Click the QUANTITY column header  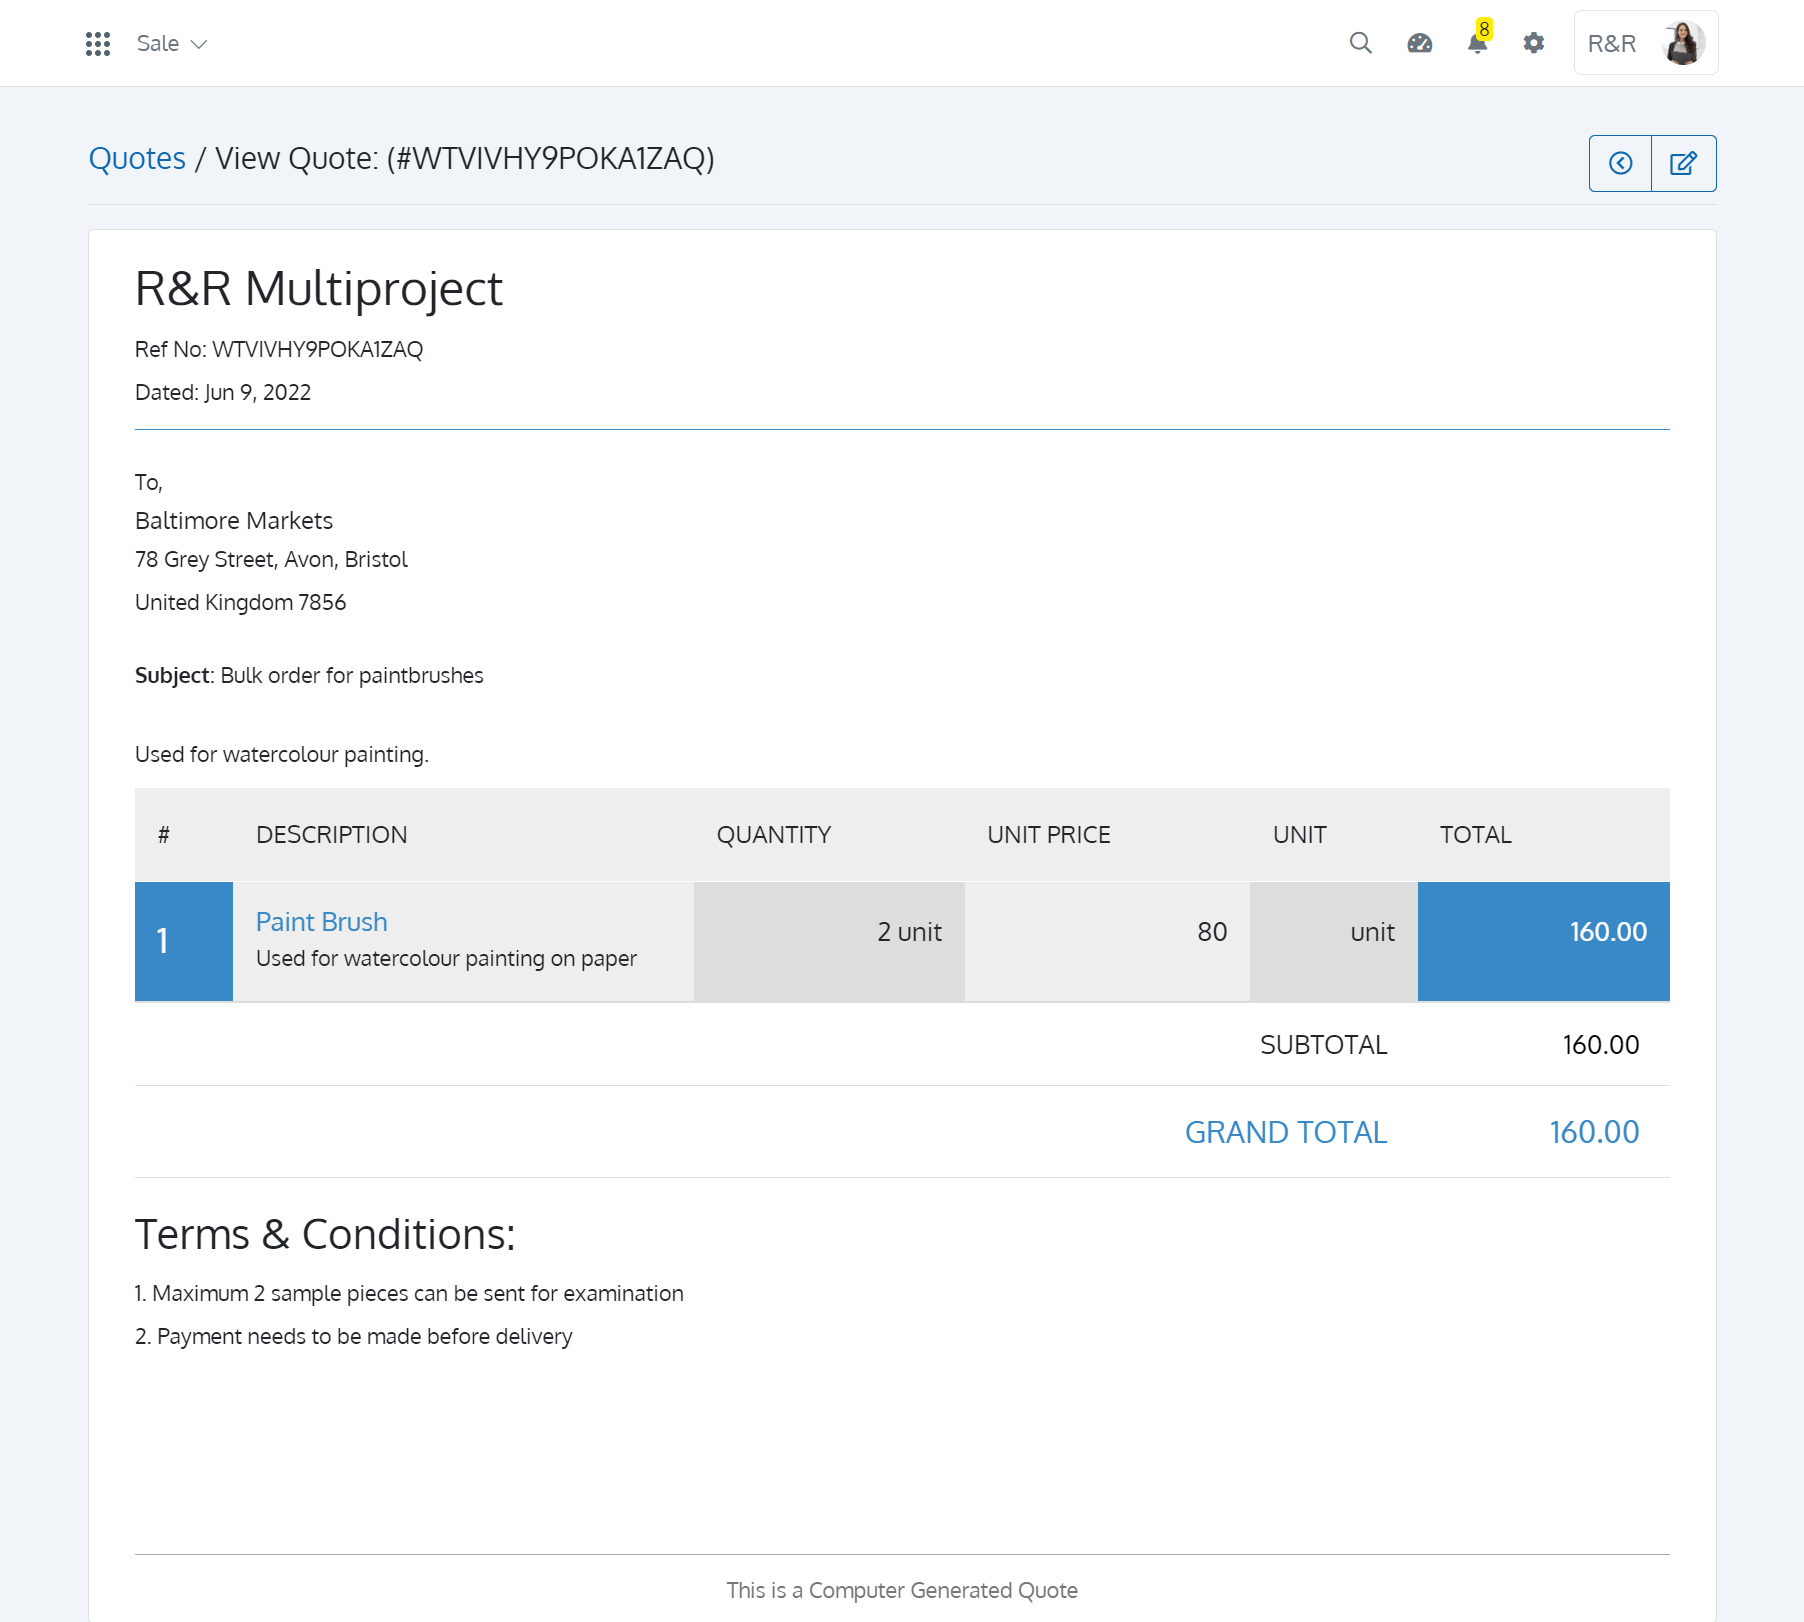pyautogui.click(x=773, y=835)
